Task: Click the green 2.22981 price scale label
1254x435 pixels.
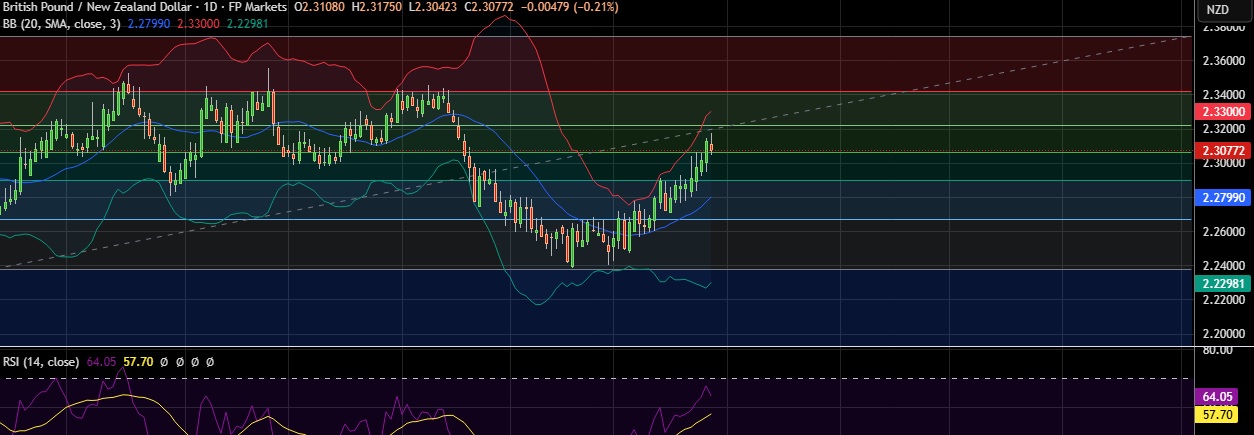Action: [x=1222, y=283]
